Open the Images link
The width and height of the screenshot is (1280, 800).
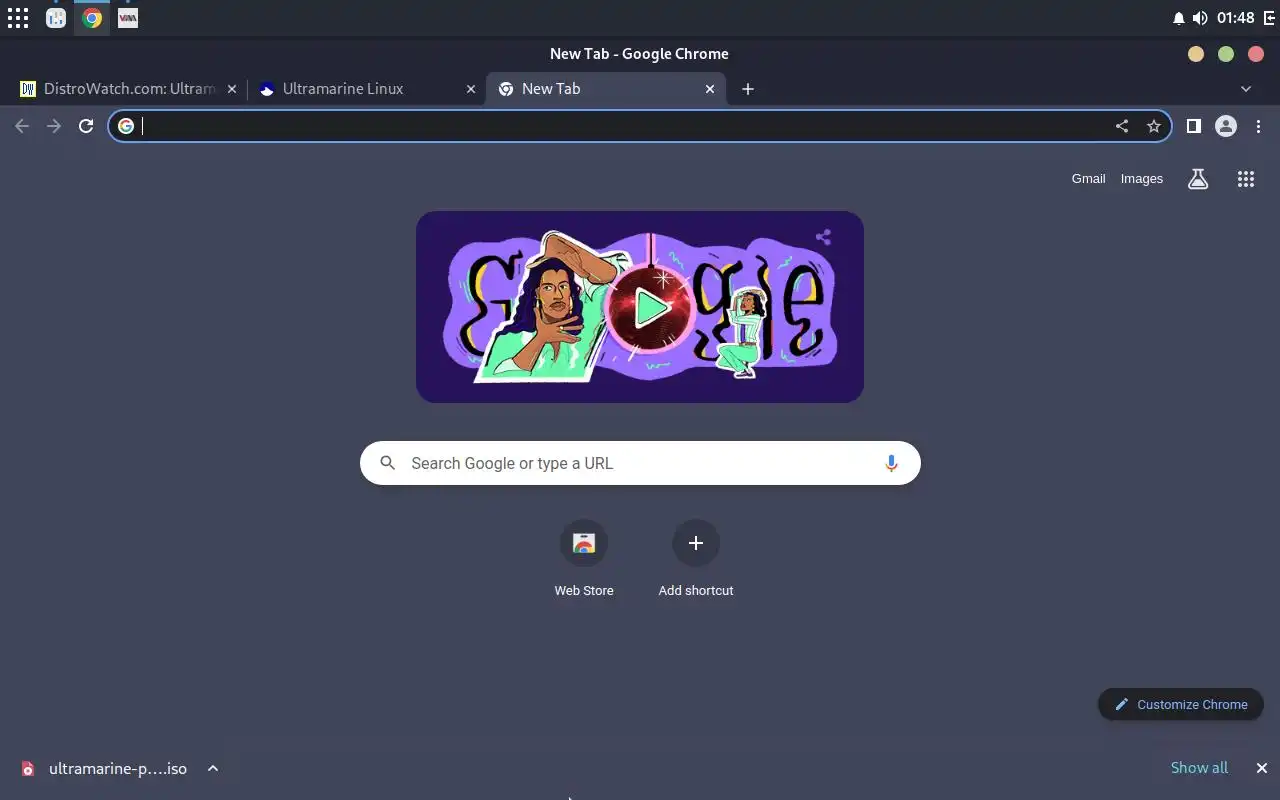[1142, 179]
